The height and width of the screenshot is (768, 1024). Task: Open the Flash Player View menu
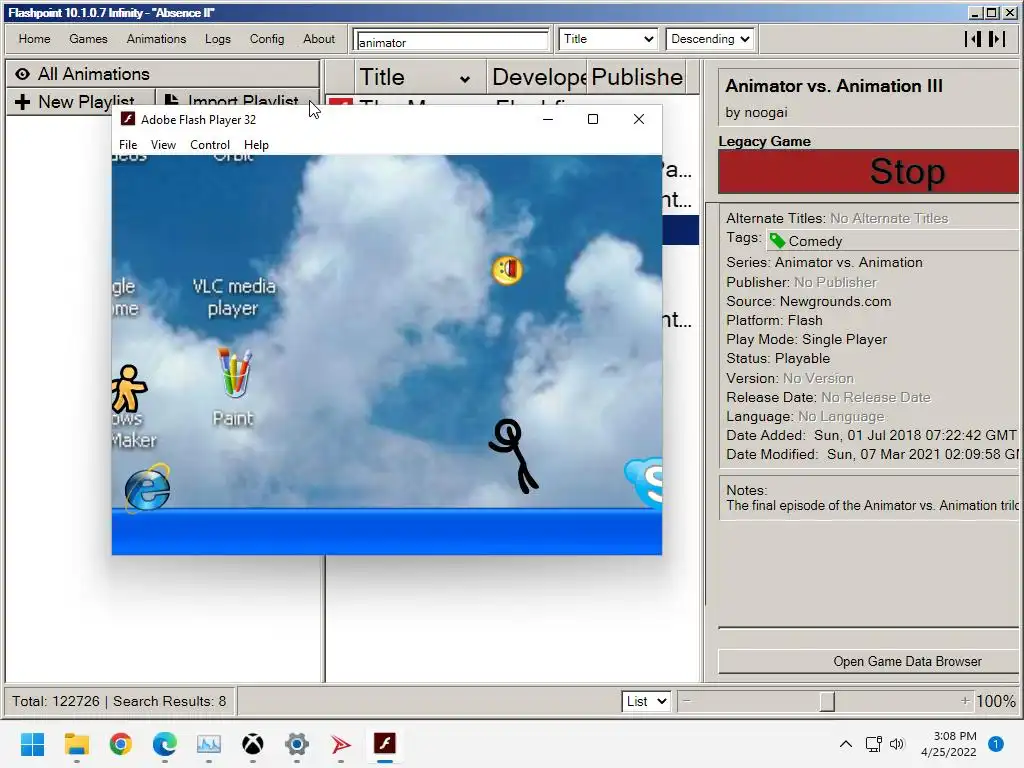[x=163, y=145]
